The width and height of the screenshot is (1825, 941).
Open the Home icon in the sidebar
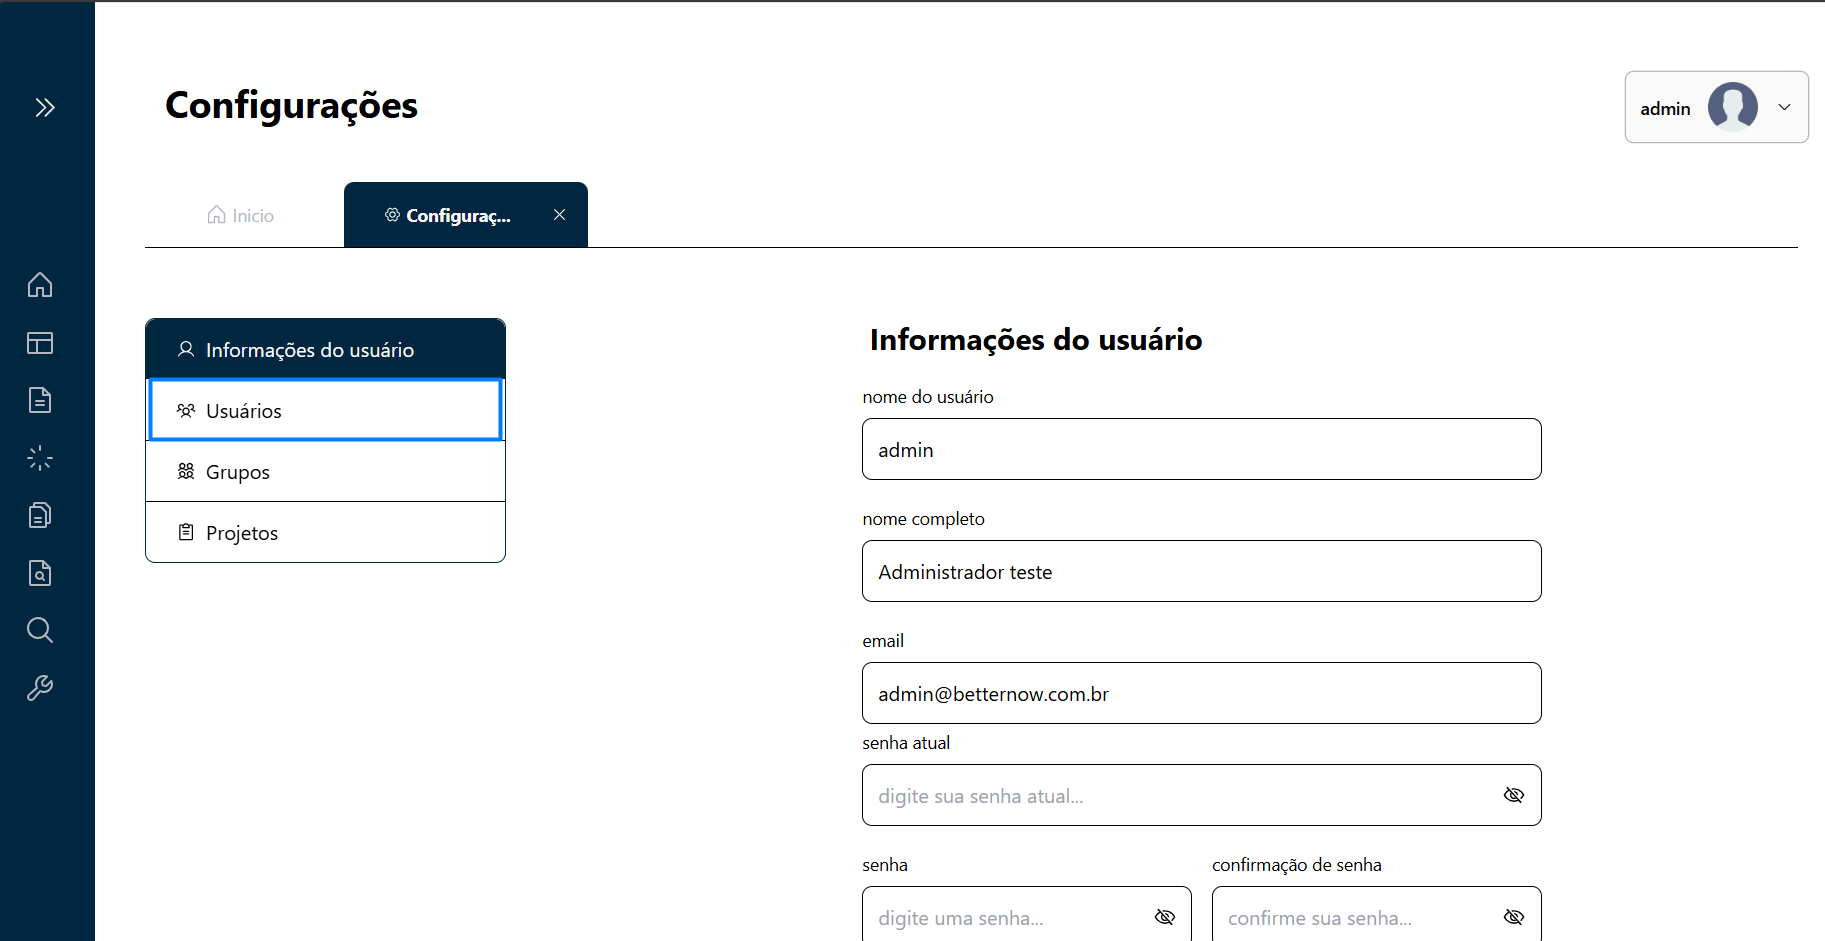[39, 285]
